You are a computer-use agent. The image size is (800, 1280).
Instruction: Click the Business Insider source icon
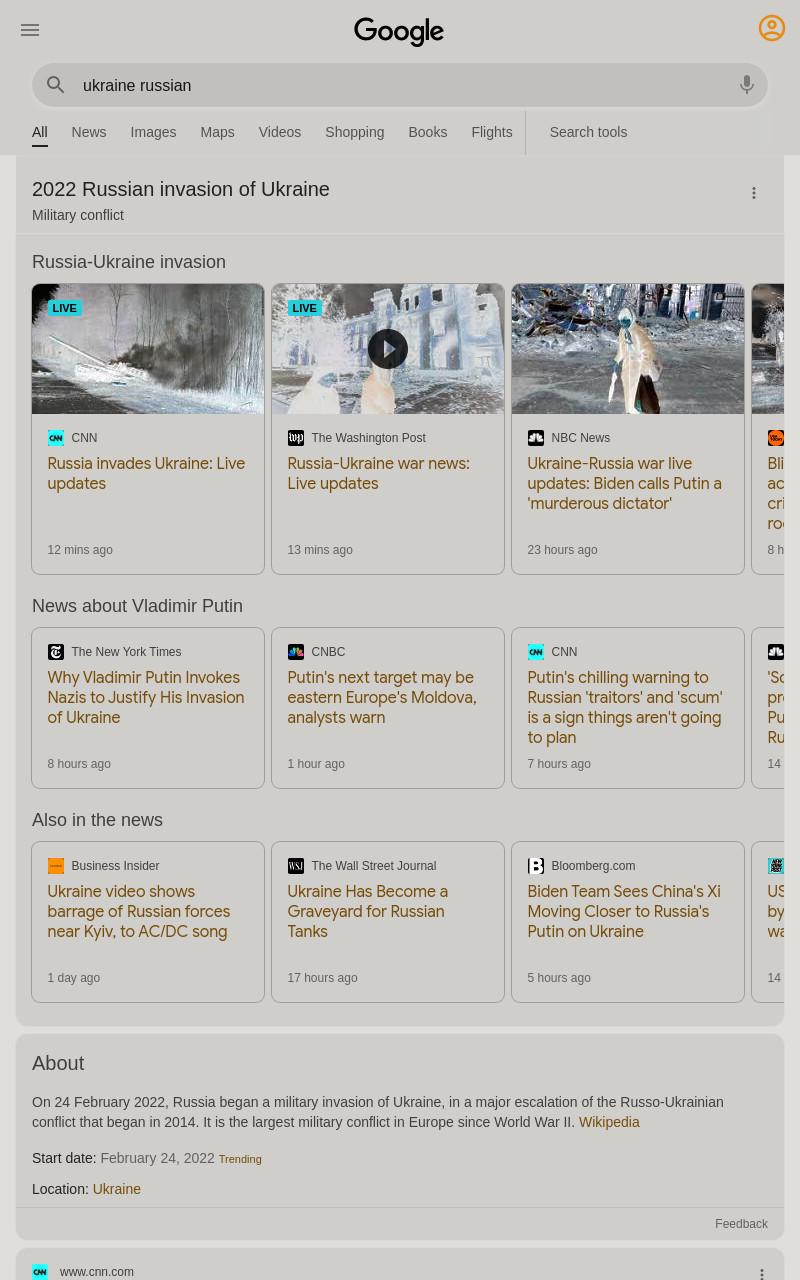pyautogui.click(x=56, y=866)
